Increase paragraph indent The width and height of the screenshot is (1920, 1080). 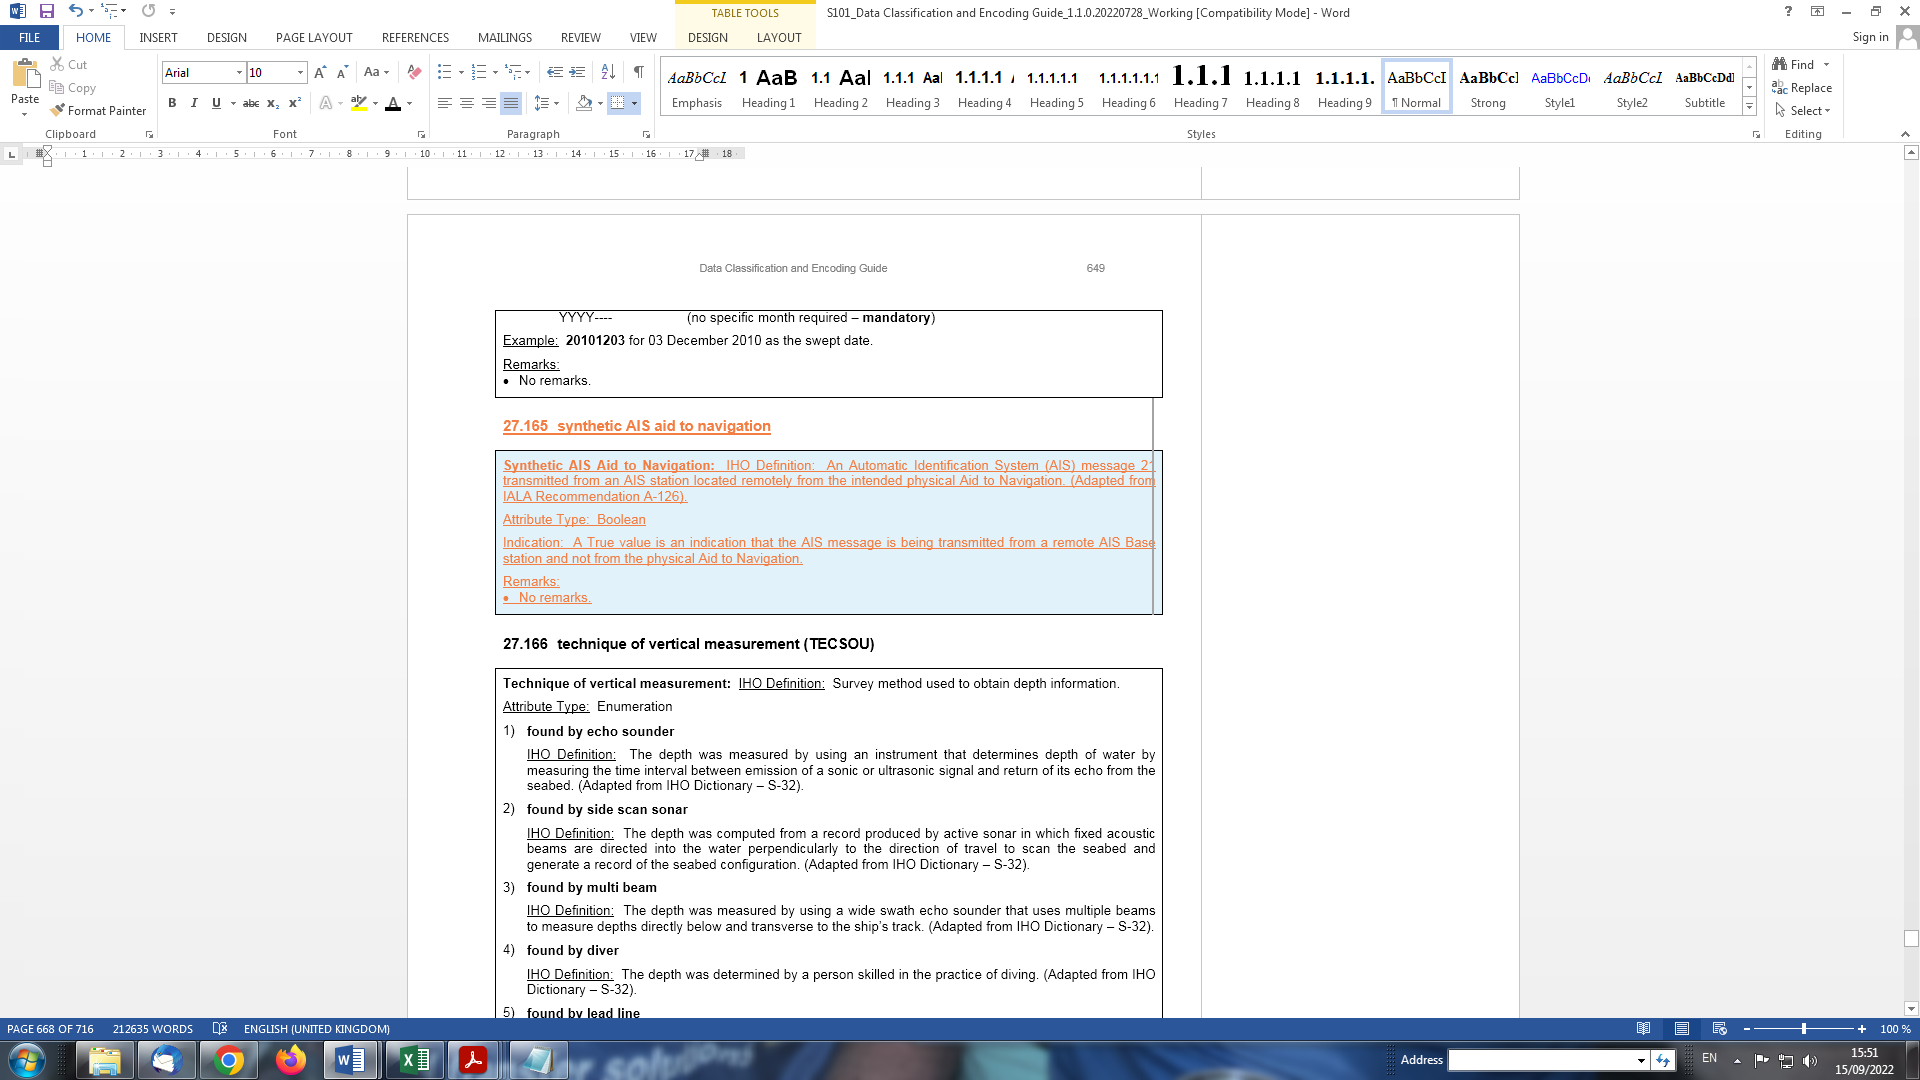pyautogui.click(x=577, y=72)
